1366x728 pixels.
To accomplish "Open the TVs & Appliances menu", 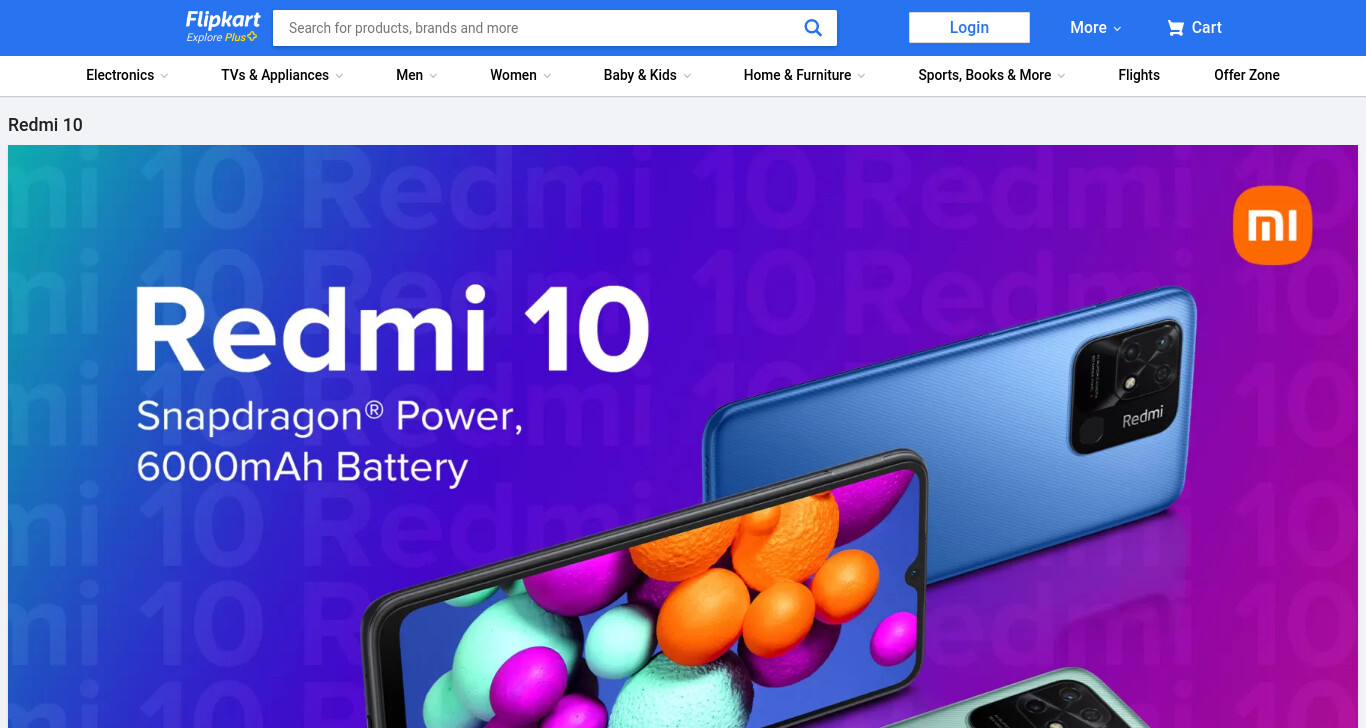I will pyautogui.click(x=282, y=75).
